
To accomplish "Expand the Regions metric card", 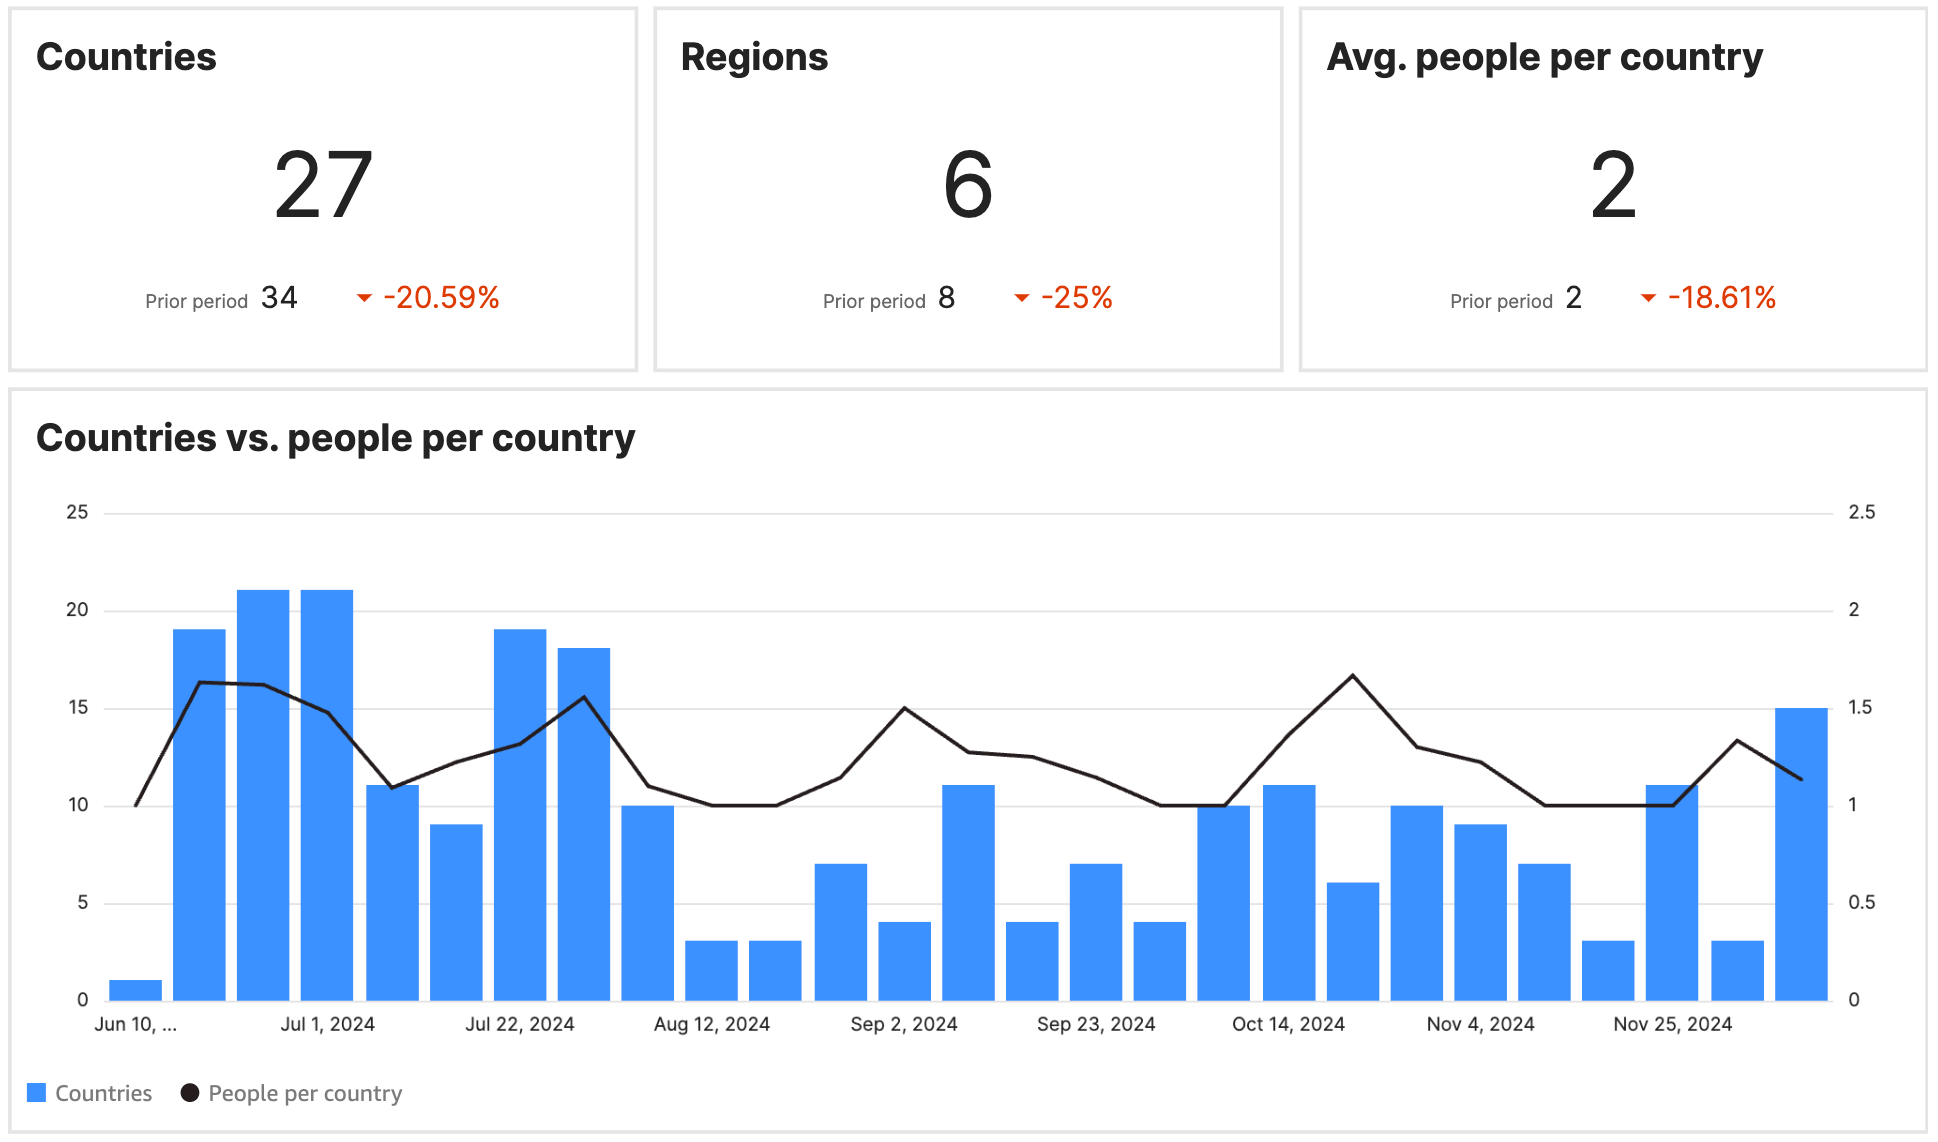I will [966, 185].
